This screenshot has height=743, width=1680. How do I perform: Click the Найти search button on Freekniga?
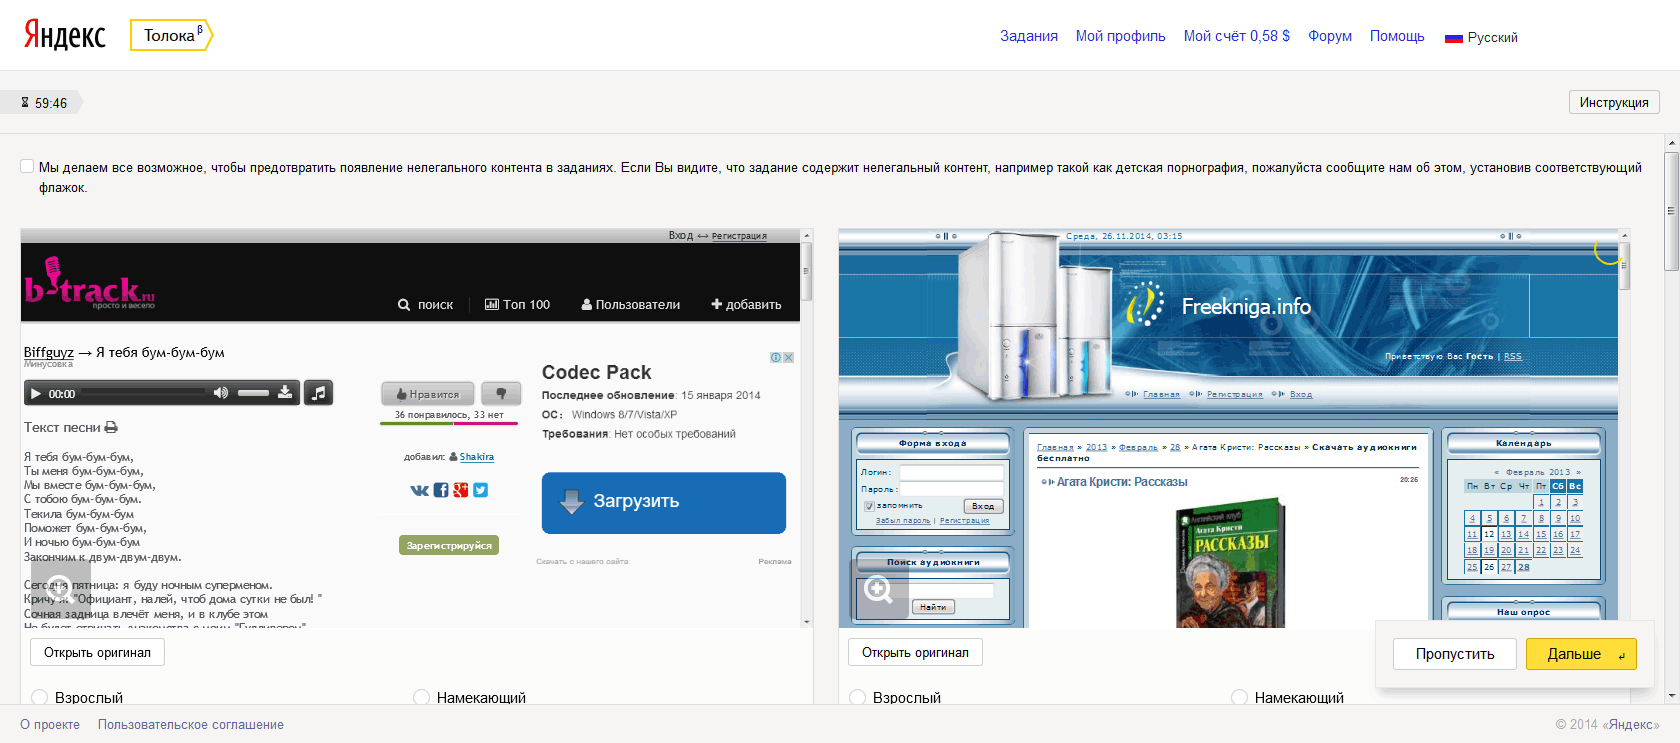tap(933, 607)
